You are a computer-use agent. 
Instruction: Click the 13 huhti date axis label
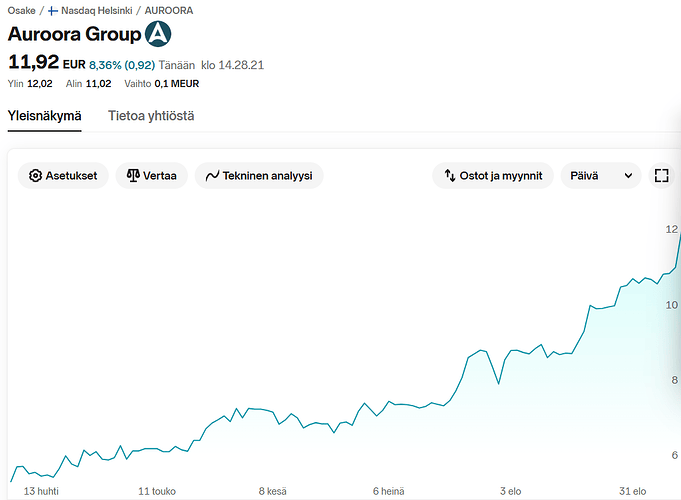pos(41,491)
